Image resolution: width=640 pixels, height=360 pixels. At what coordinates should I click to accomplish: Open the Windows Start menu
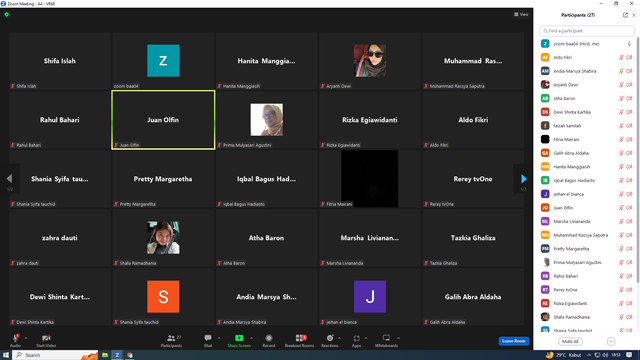(6, 355)
